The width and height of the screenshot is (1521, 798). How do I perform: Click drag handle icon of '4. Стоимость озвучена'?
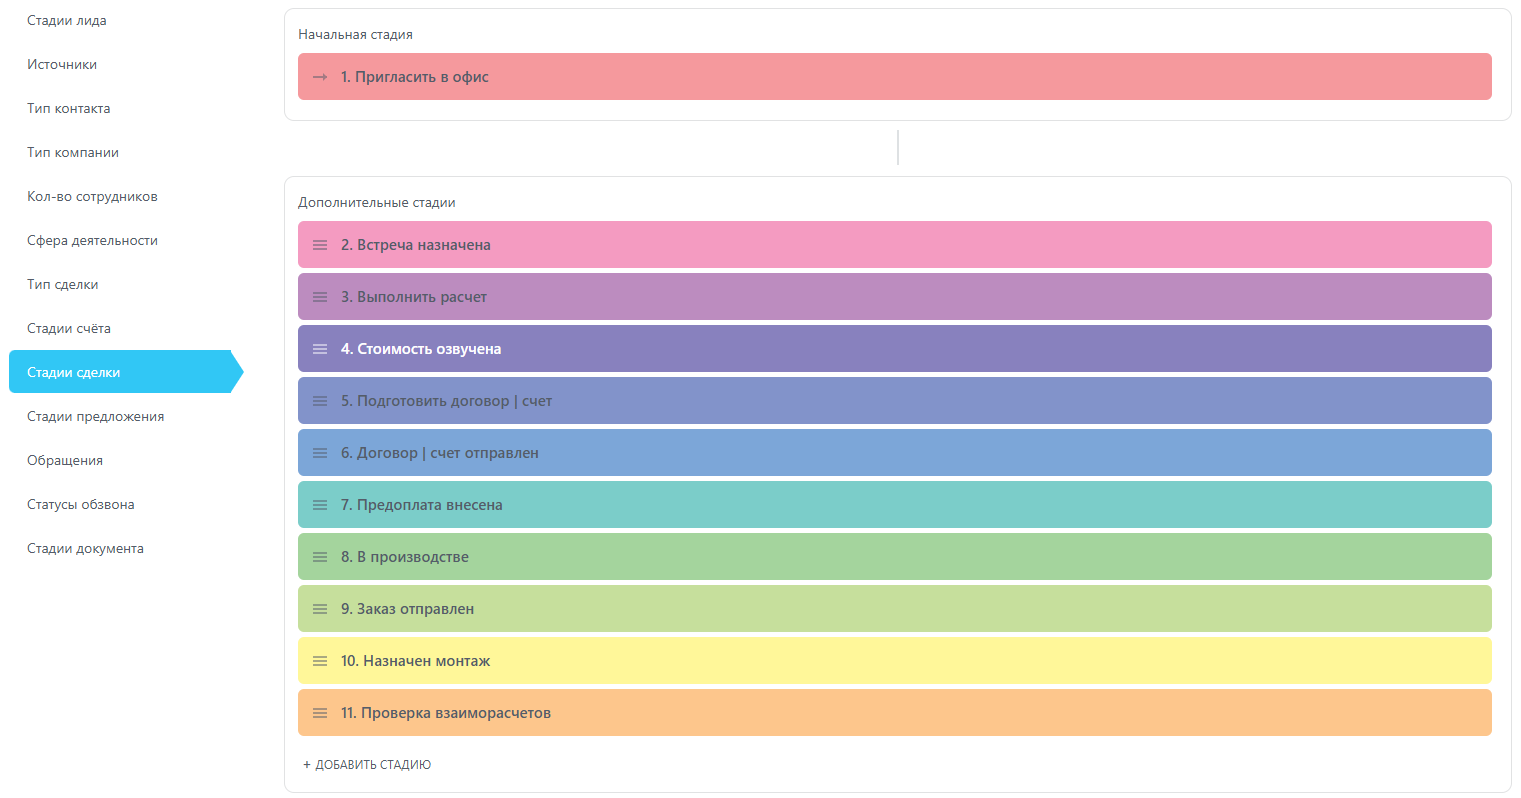point(320,349)
